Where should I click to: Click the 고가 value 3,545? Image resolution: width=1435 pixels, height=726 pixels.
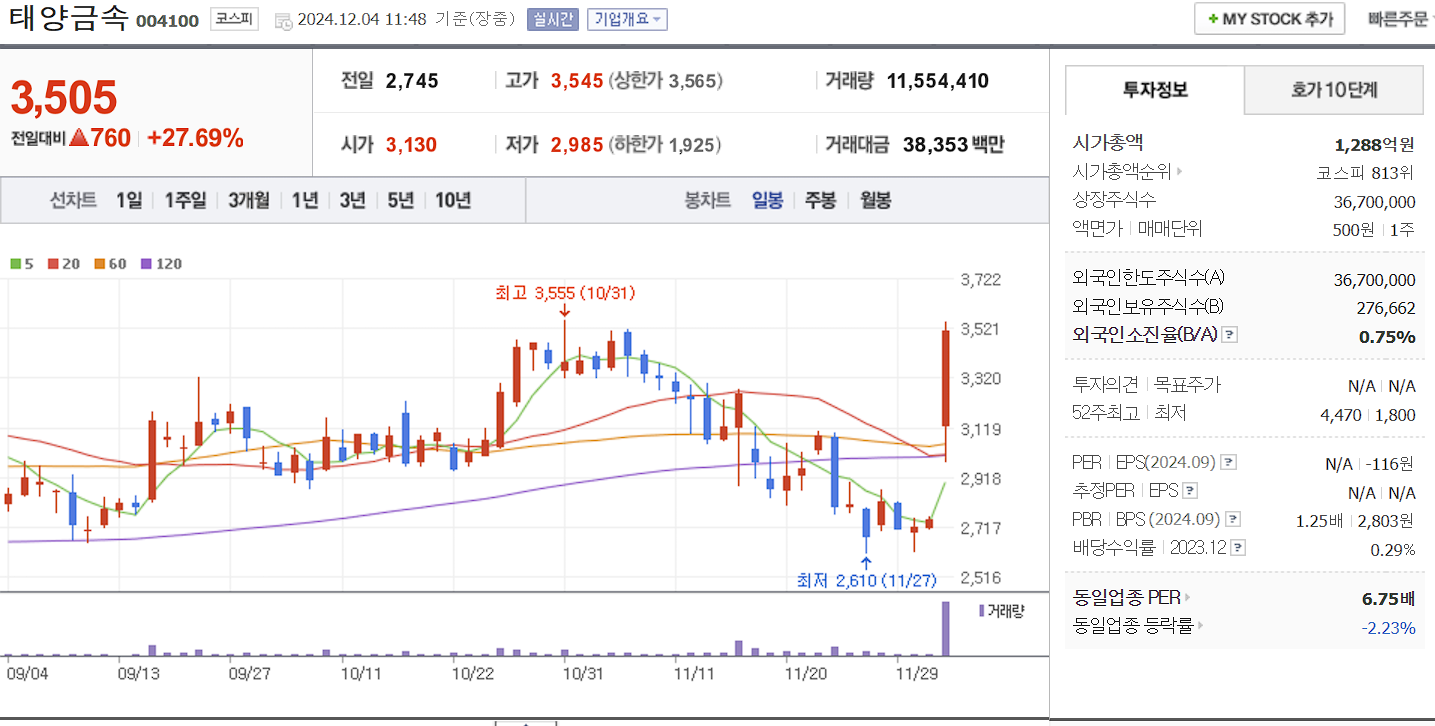(x=577, y=81)
